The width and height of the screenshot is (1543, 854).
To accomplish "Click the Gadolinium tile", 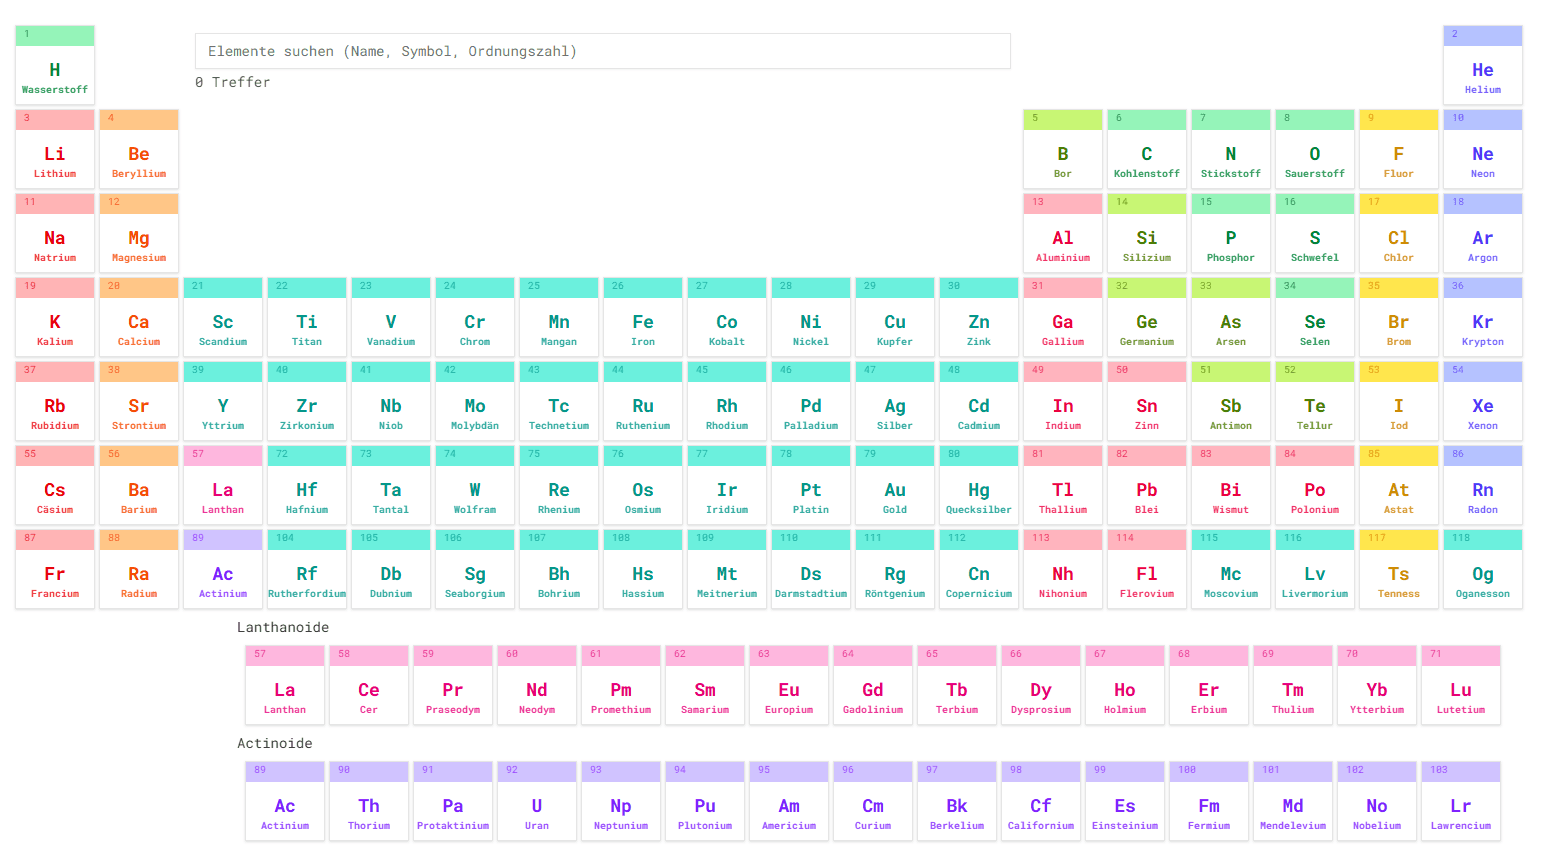I will (x=873, y=685).
